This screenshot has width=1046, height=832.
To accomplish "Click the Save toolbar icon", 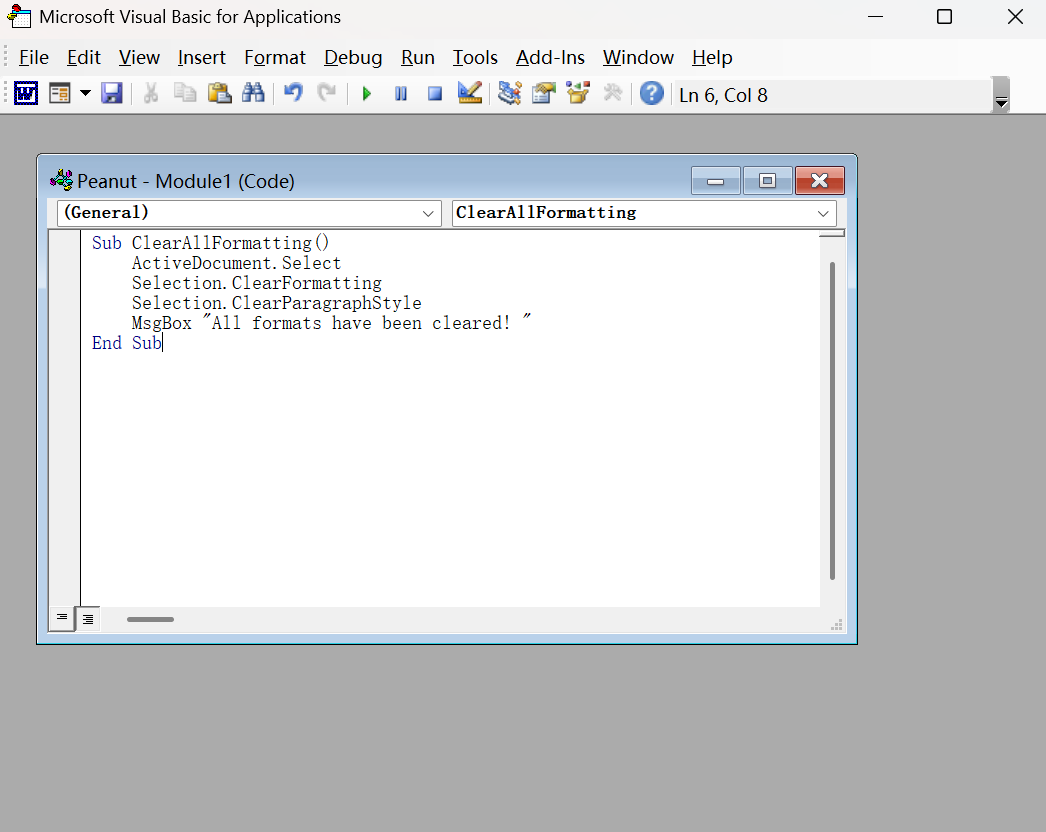I will click(x=112, y=94).
